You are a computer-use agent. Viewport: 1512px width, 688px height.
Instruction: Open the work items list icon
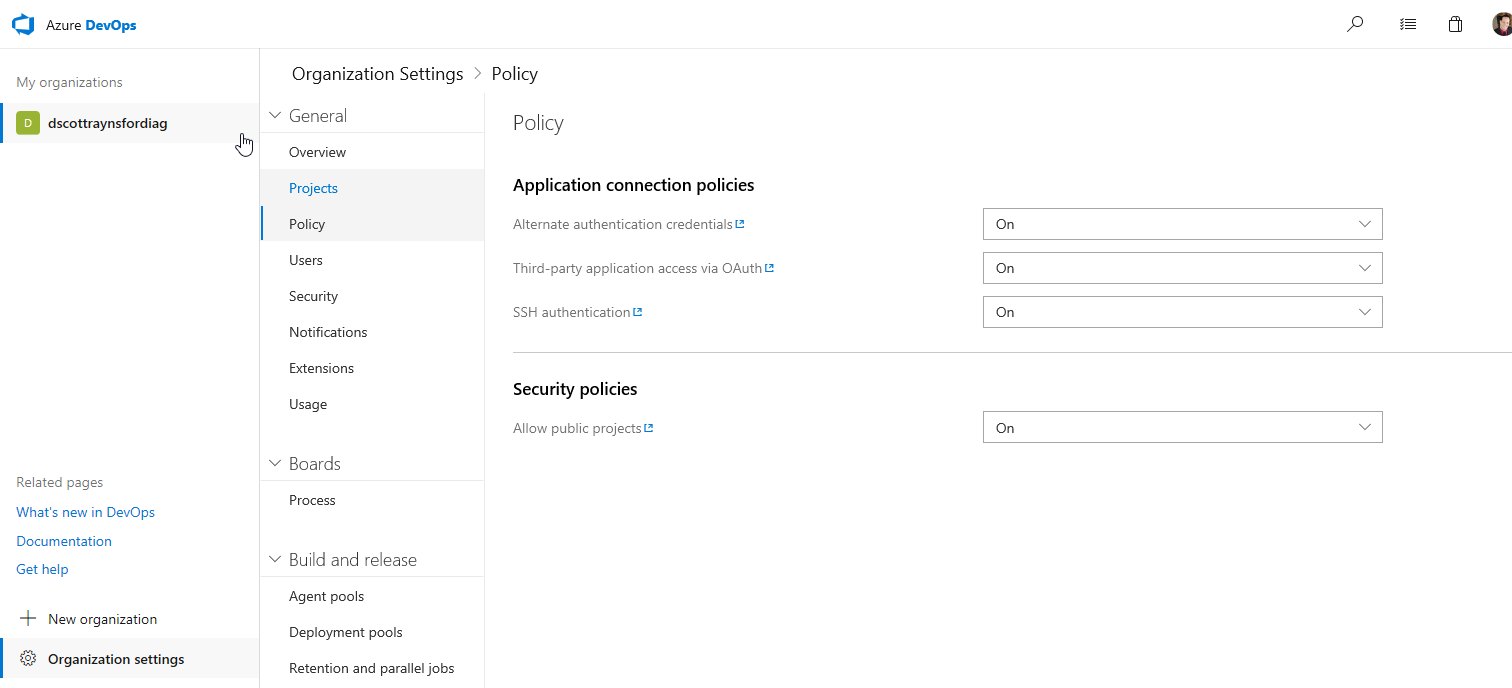1408,25
